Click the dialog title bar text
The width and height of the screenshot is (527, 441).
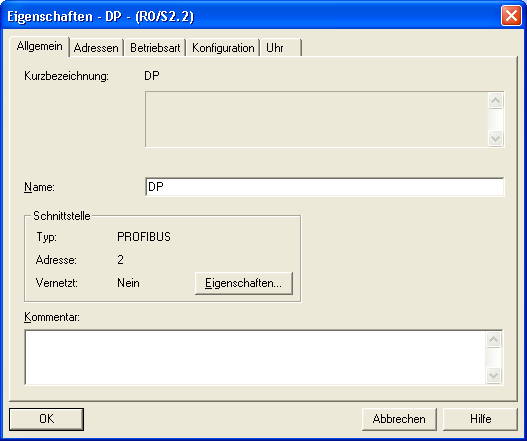pos(100,16)
